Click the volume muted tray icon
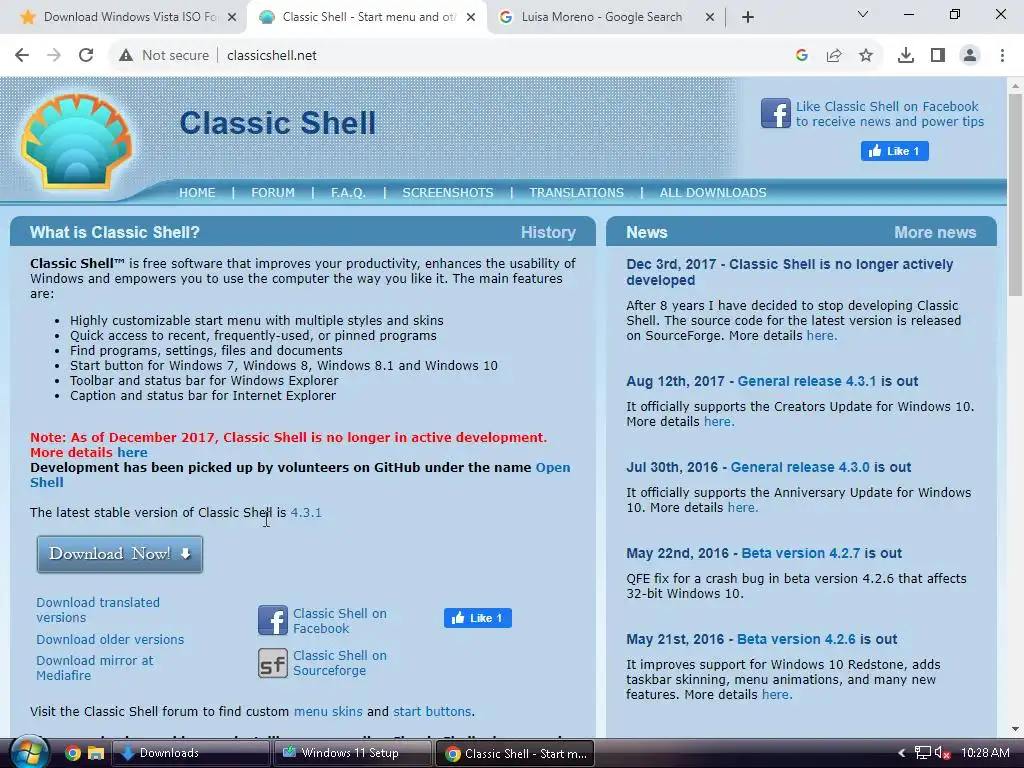 (x=942, y=753)
